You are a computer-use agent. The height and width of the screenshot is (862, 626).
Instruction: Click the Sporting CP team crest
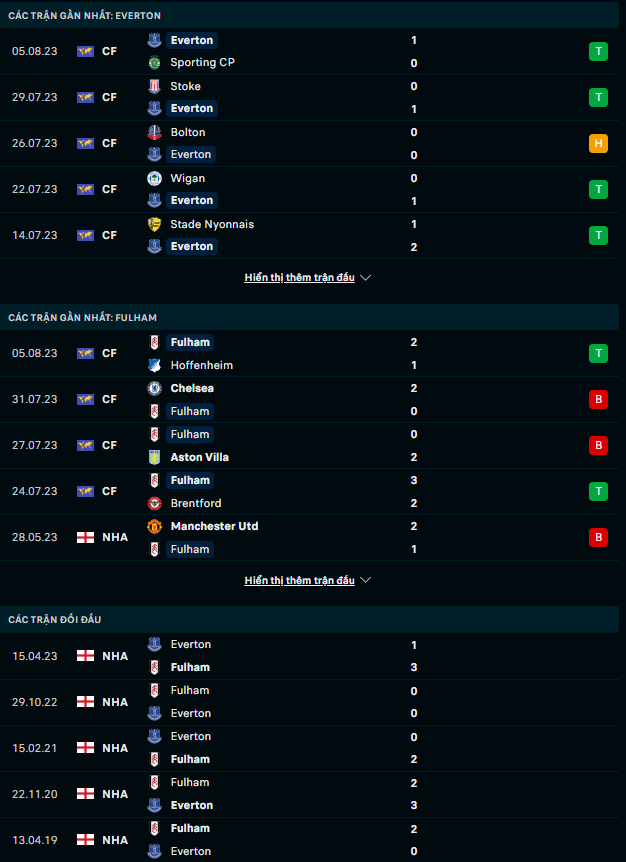pyautogui.click(x=154, y=63)
